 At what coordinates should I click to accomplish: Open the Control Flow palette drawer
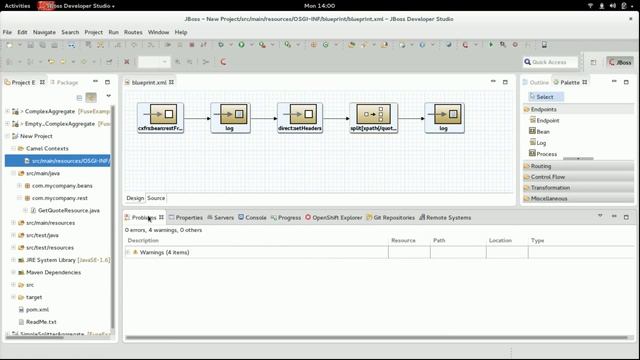pos(578,177)
